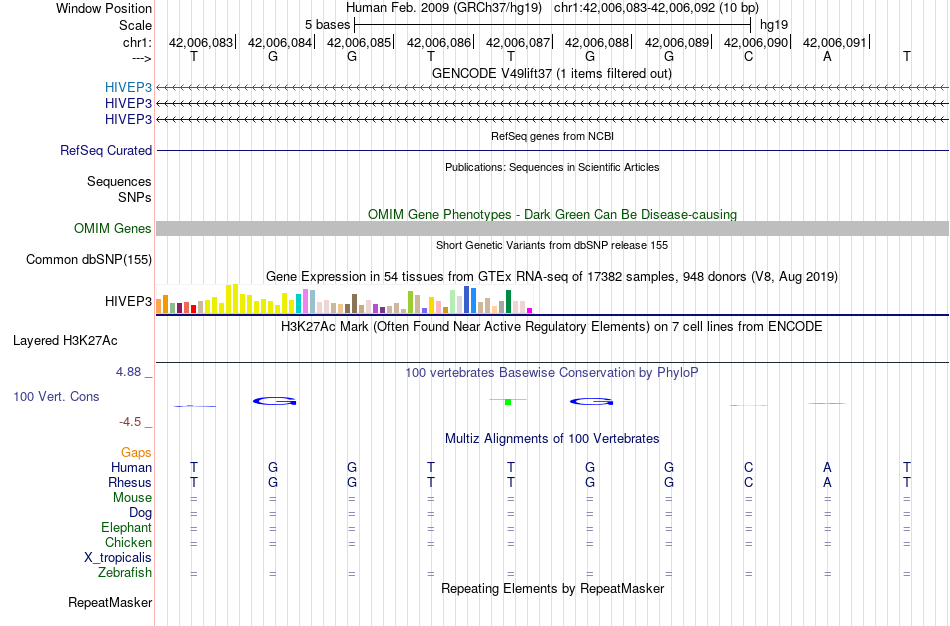
Task: Click the magenta last GTEx expression bar
Action: pyautogui.click(x=529, y=310)
